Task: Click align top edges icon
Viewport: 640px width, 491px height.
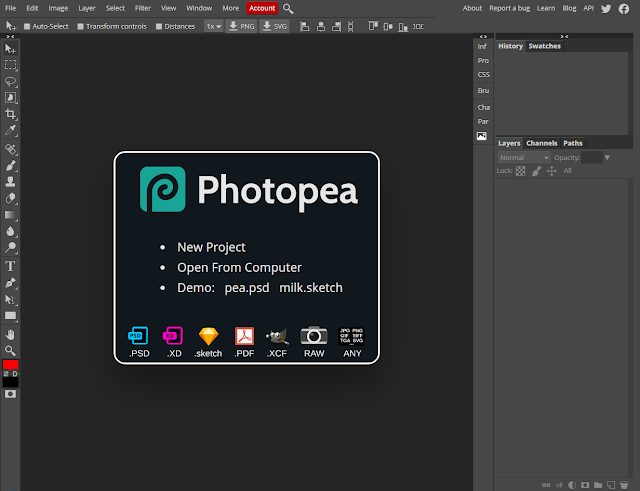Action: (x=373, y=27)
